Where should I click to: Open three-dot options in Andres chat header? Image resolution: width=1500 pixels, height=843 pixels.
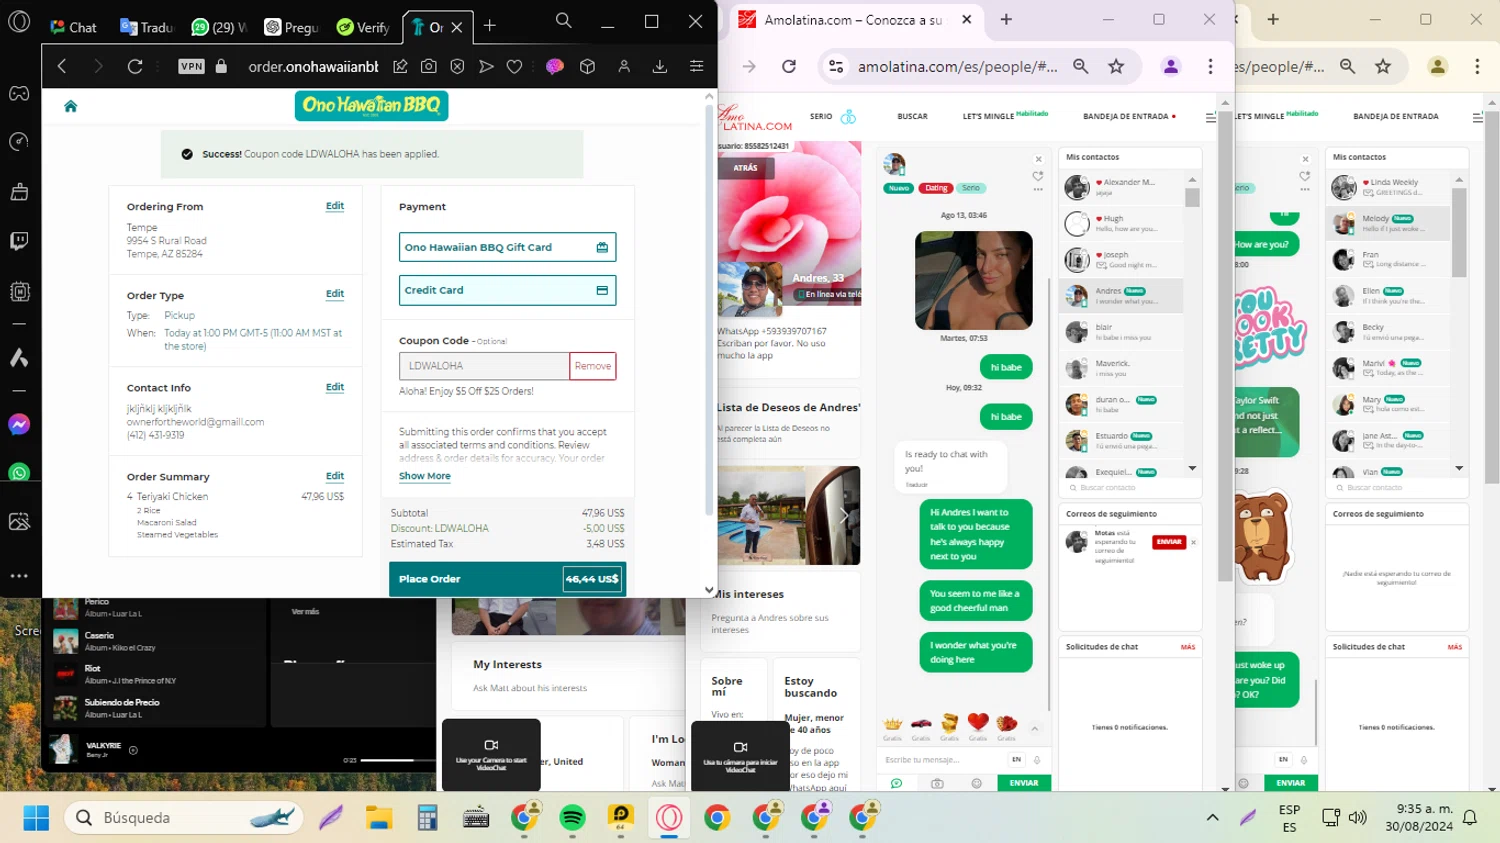click(1038, 189)
